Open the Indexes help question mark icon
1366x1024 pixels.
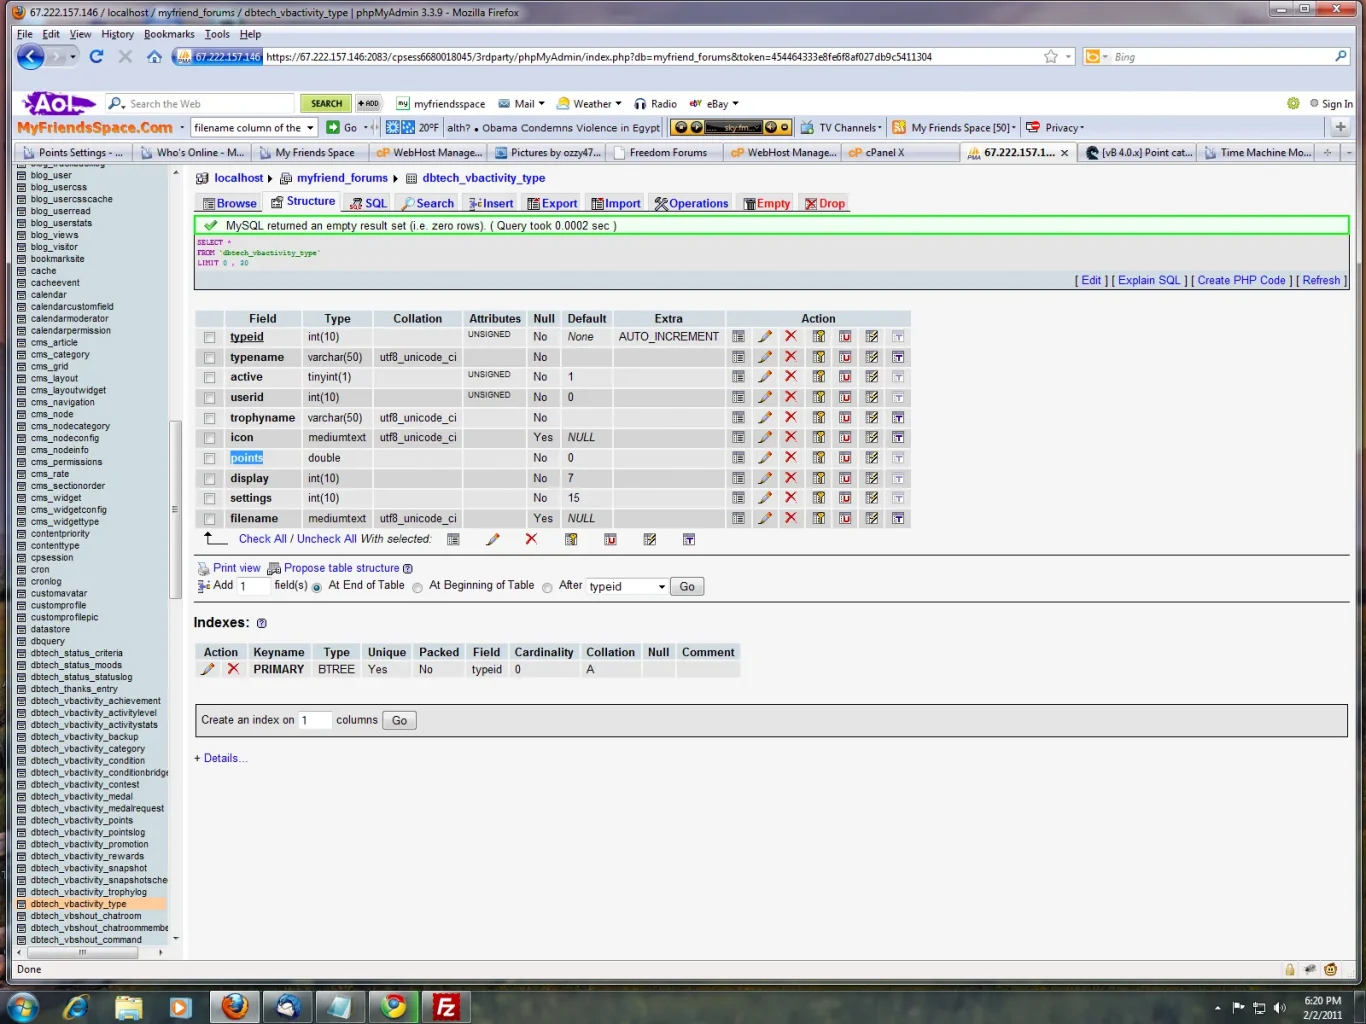point(262,623)
